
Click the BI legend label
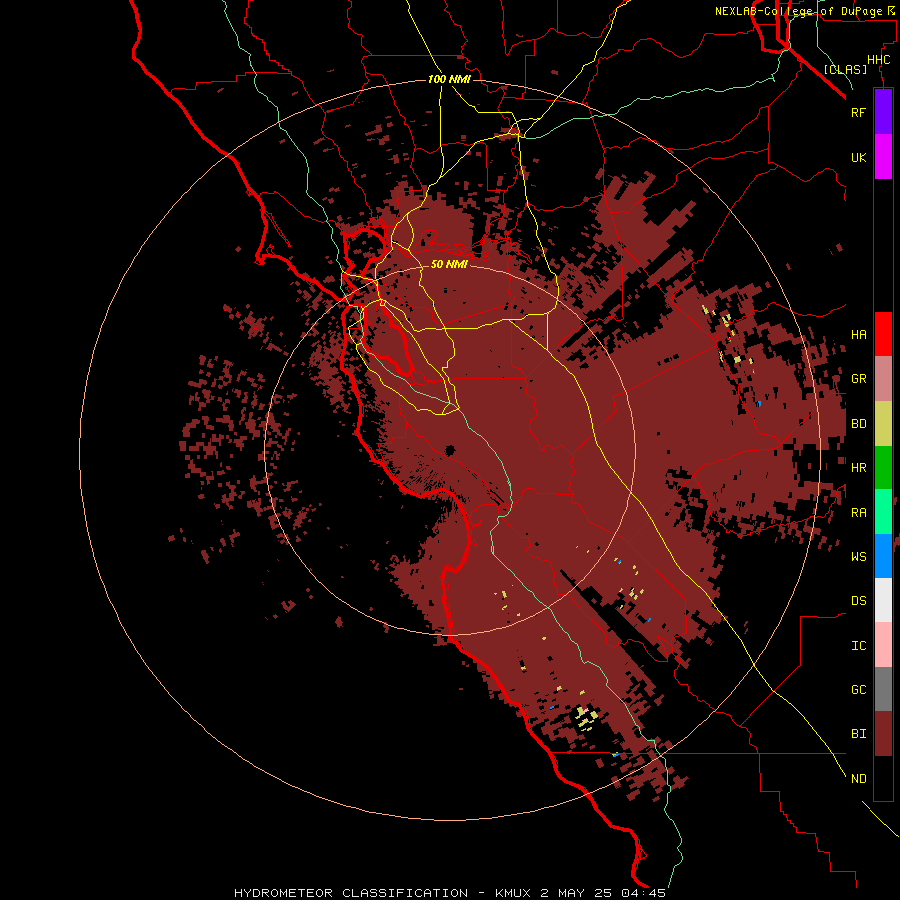coord(858,734)
